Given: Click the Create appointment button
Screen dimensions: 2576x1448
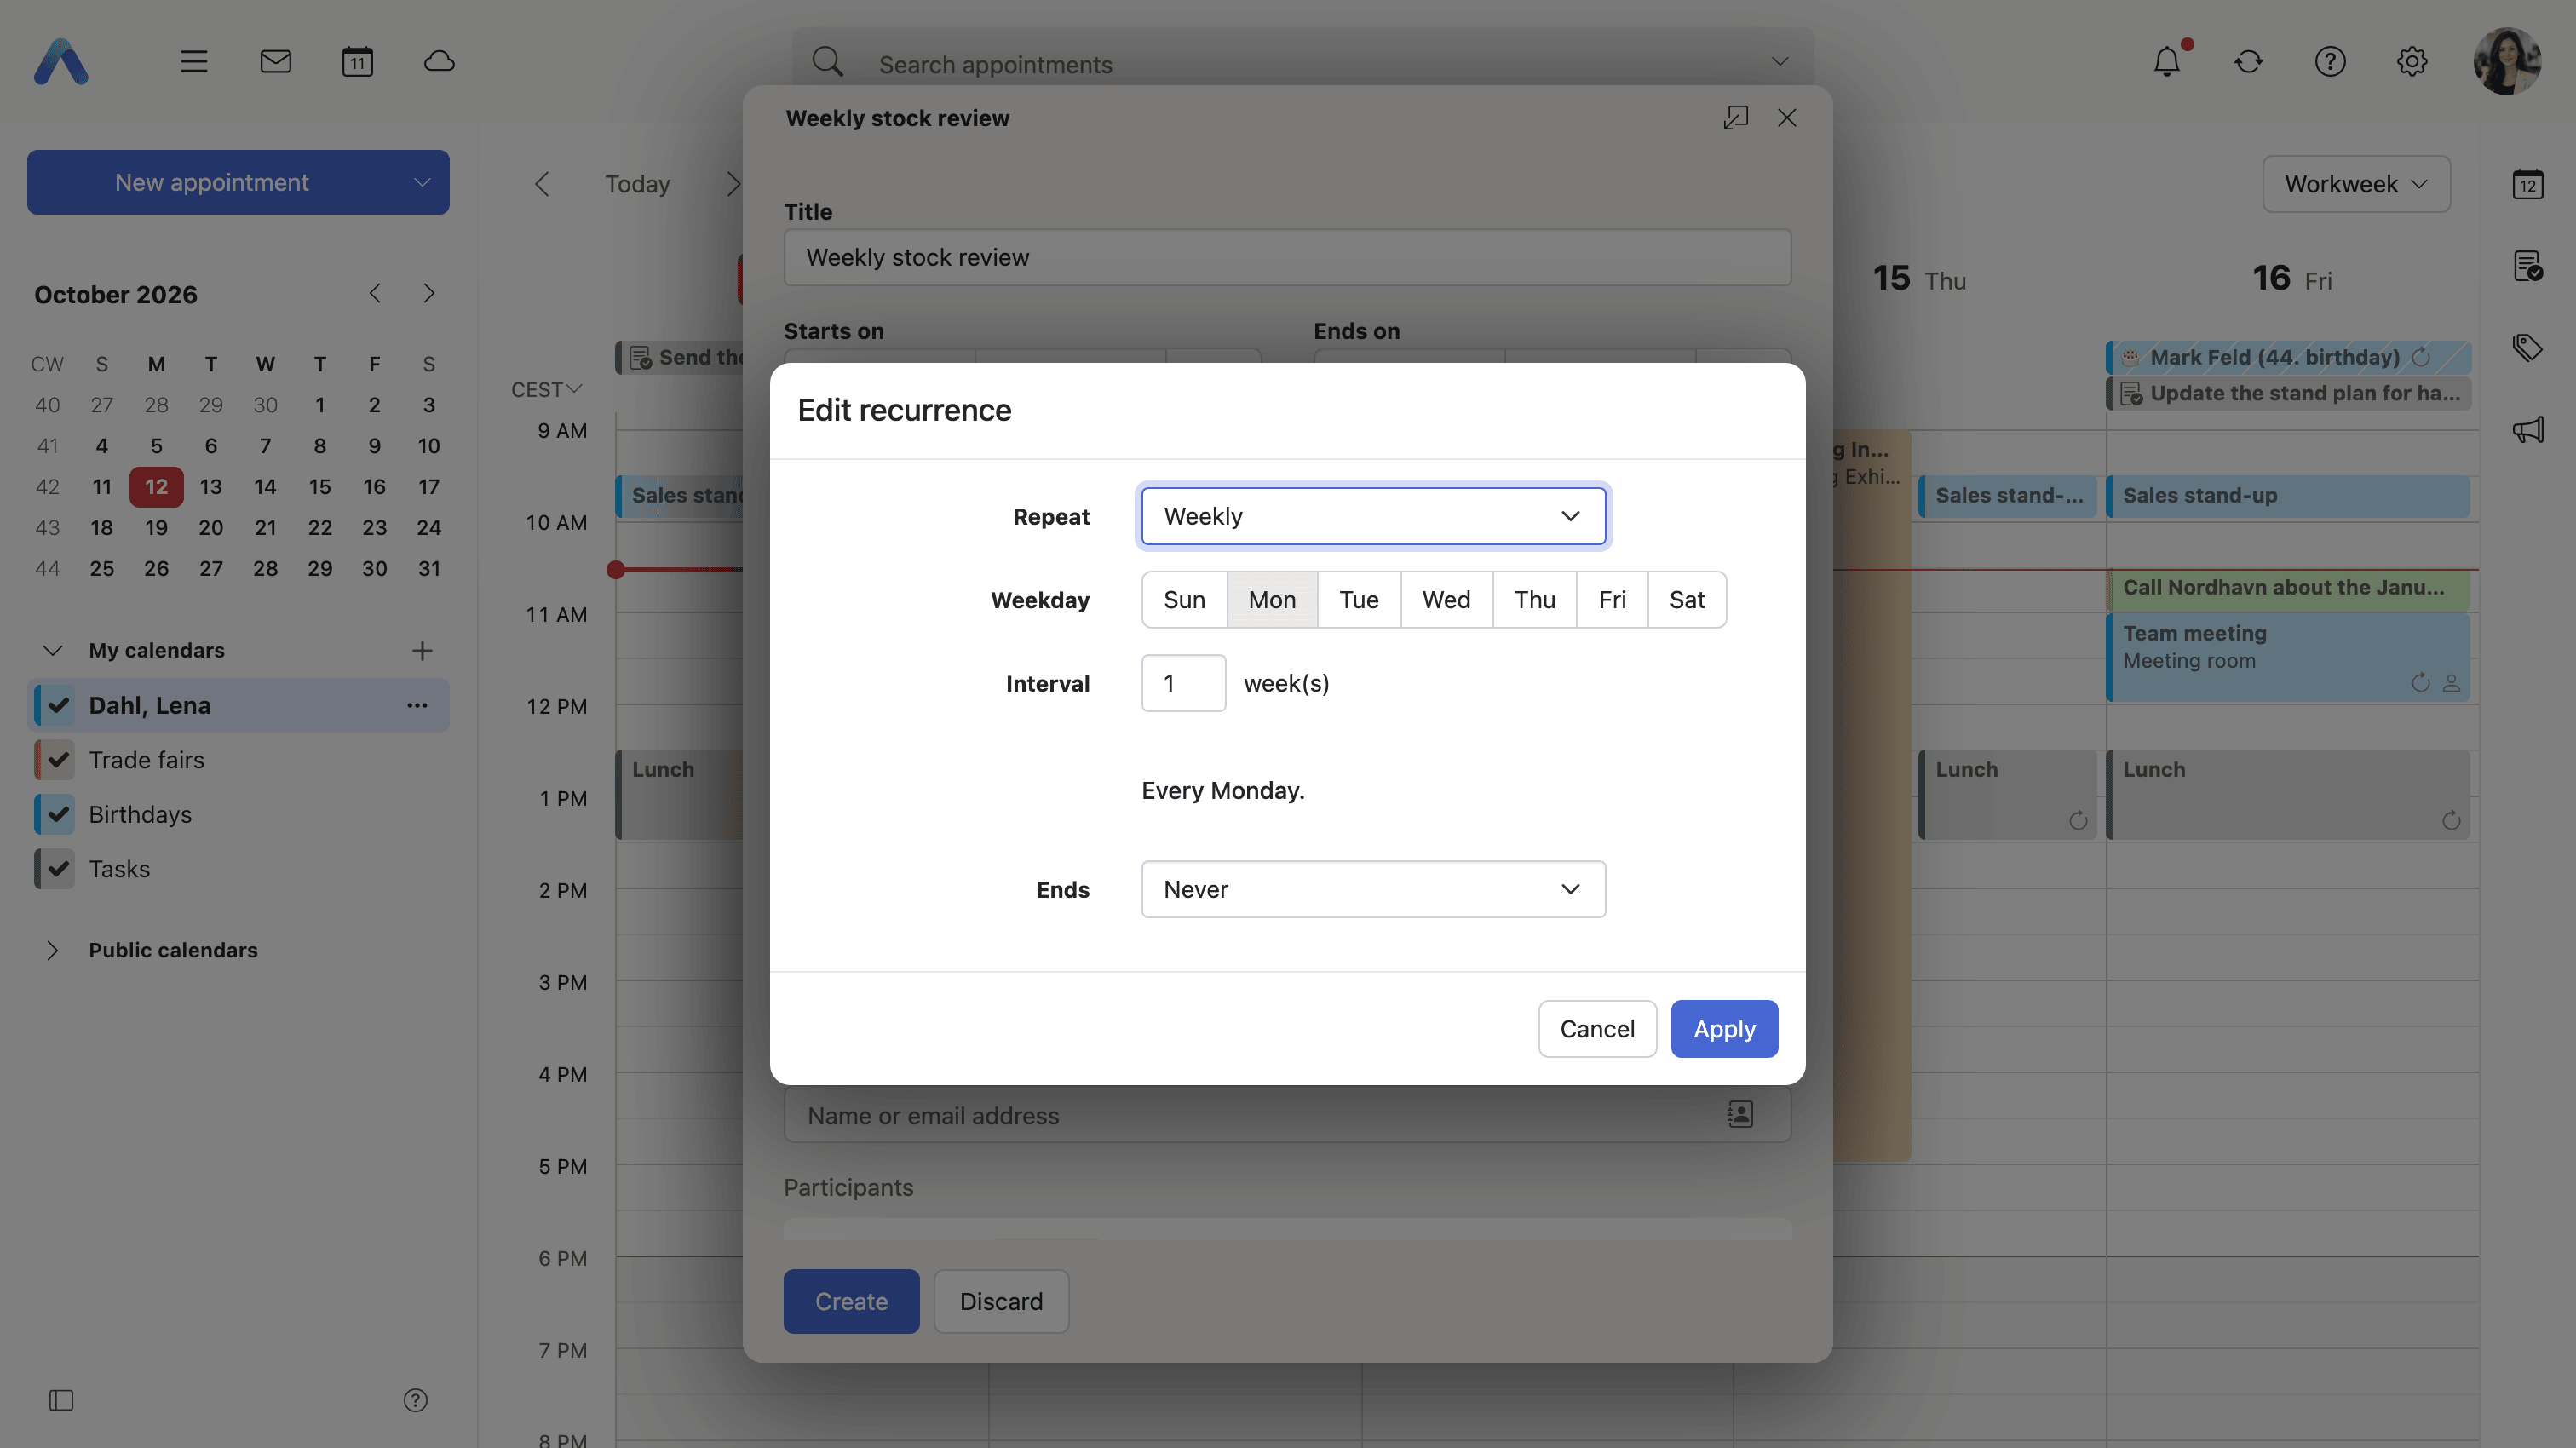Looking at the screenshot, I should point(851,1302).
